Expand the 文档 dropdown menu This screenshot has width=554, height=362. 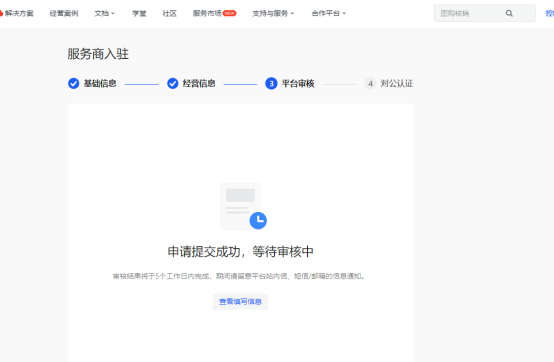coord(105,13)
